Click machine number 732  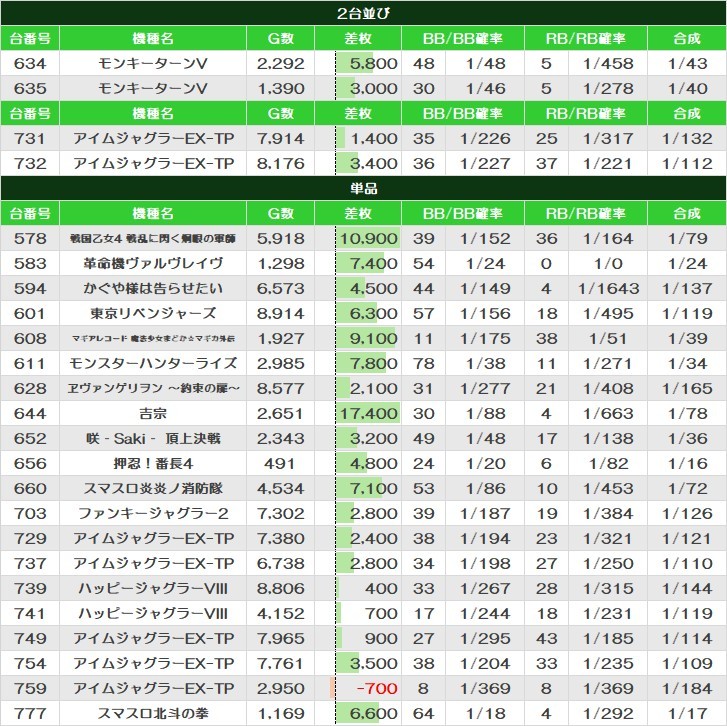pyautogui.click(x=30, y=164)
